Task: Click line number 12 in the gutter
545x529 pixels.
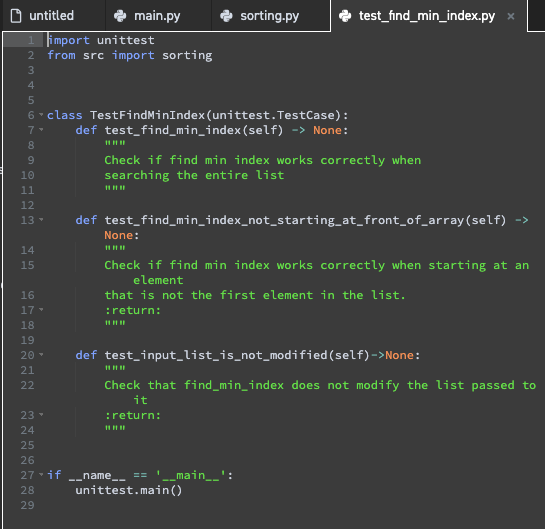Action: click(27, 205)
